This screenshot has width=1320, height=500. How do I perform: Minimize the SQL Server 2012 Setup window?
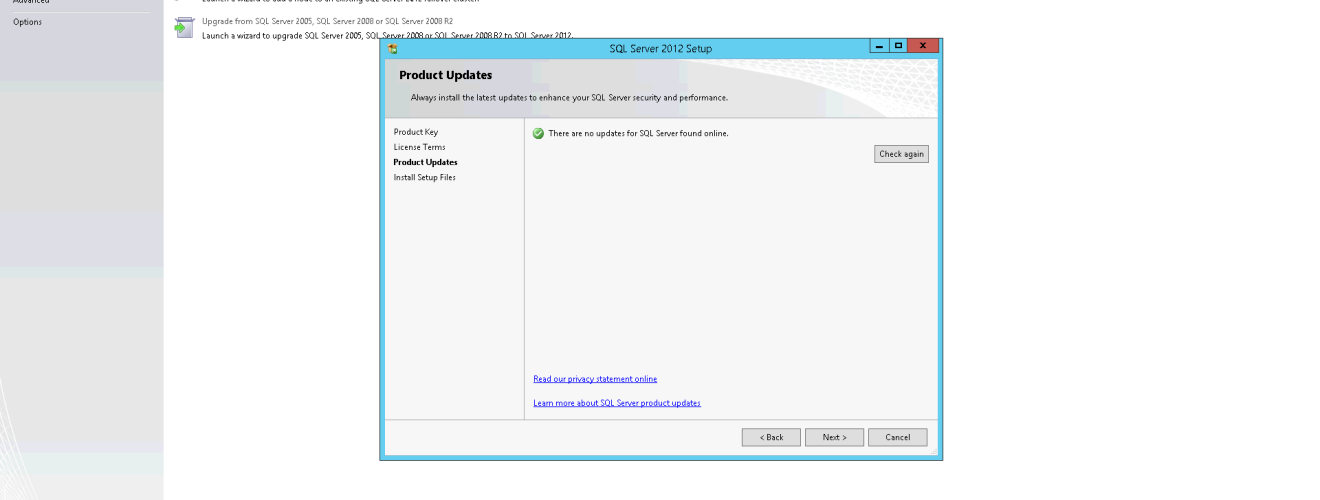[879, 46]
